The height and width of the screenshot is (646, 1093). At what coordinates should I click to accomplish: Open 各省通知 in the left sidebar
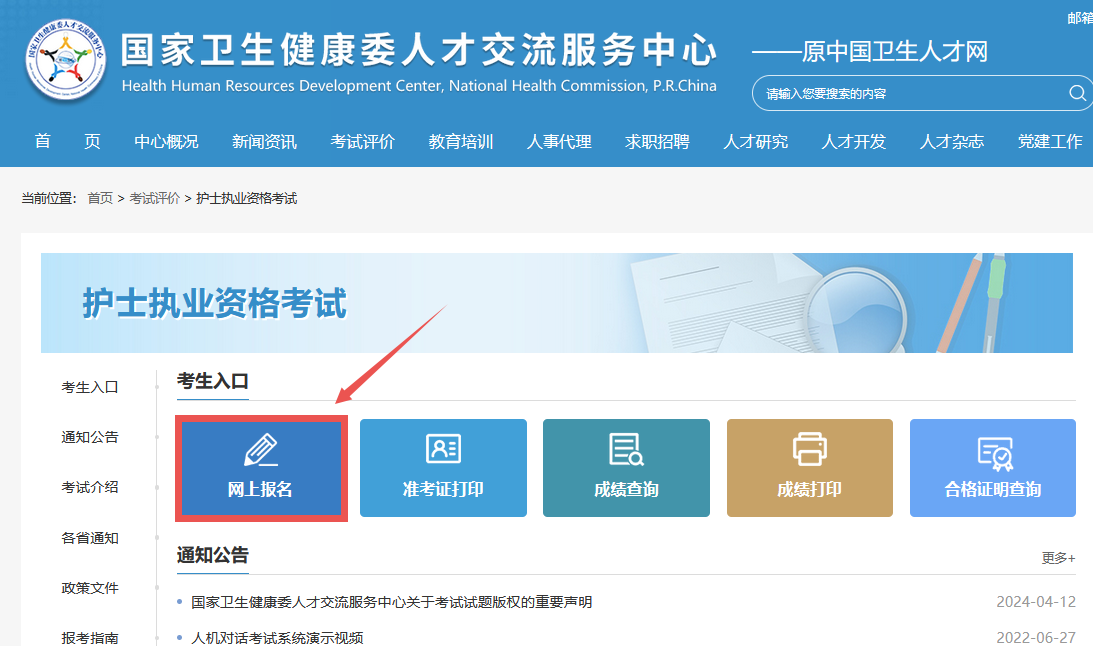[90, 538]
